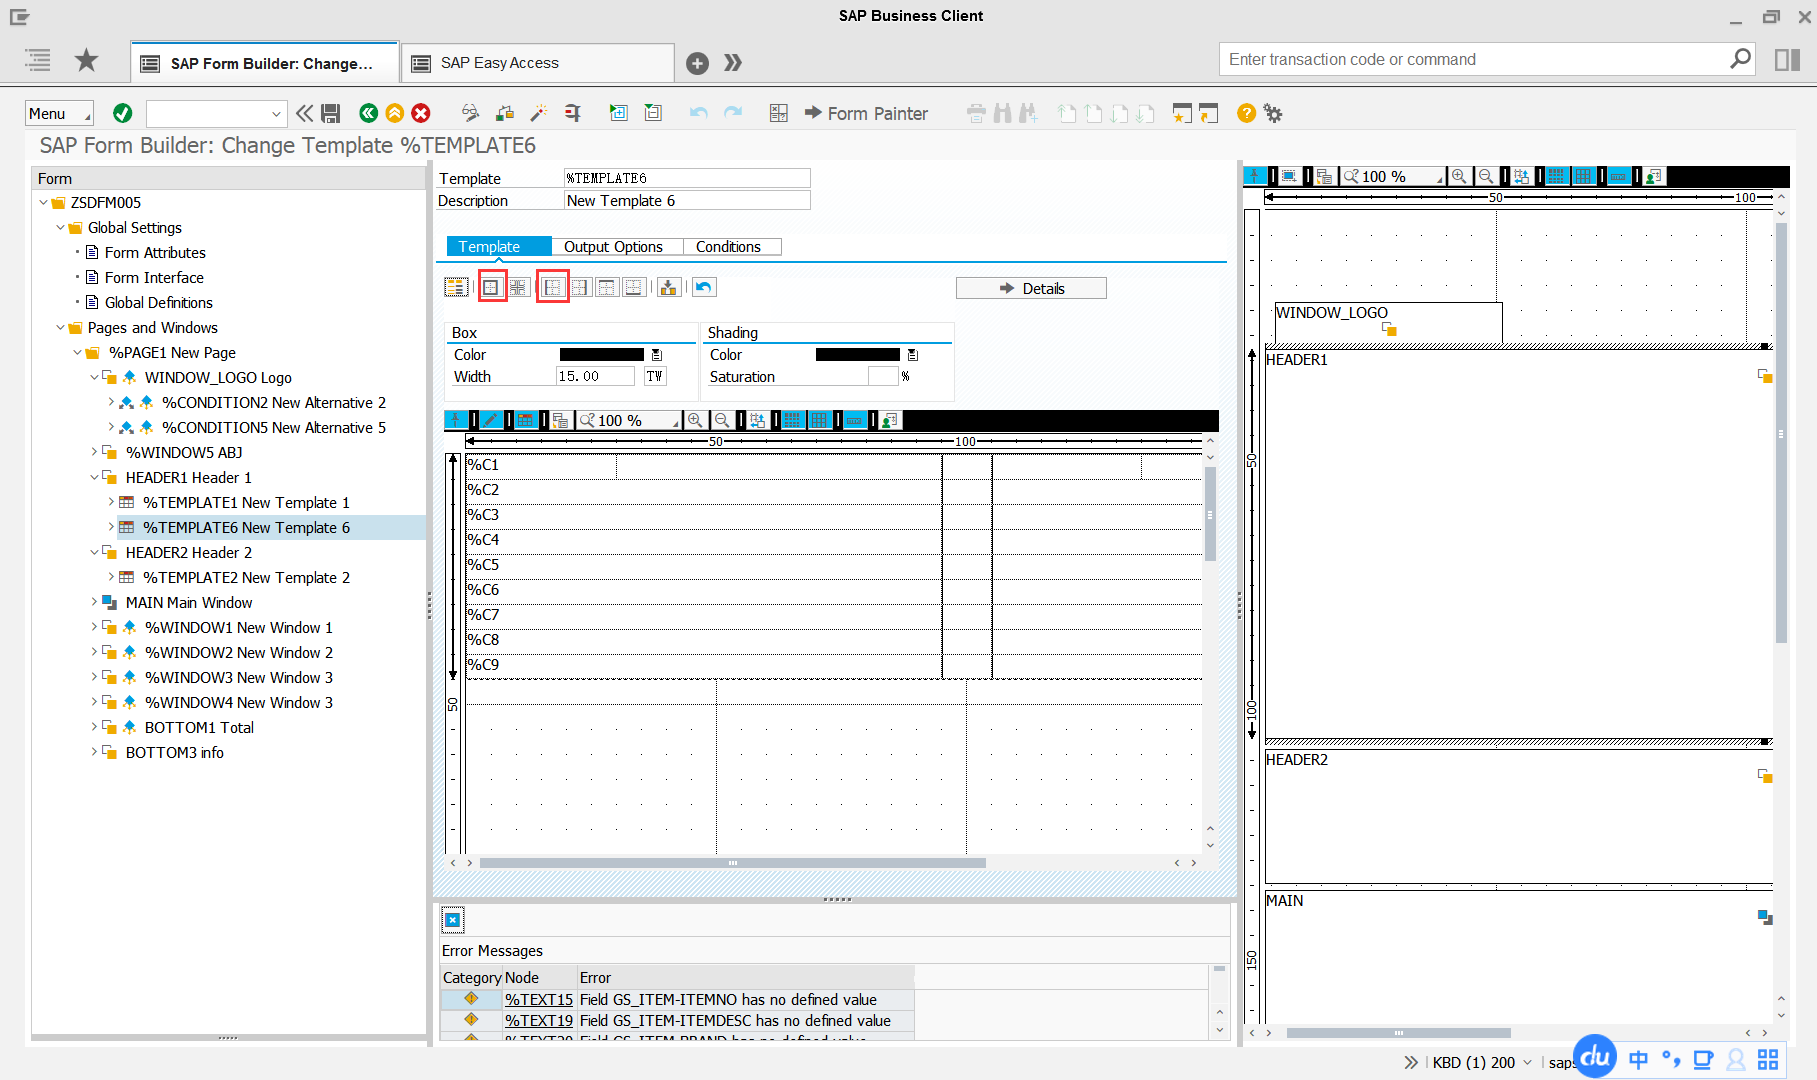The image size is (1817, 1080).
Task: Open the %TEXT19 error node link
Action: click(x=539, y=1020)
